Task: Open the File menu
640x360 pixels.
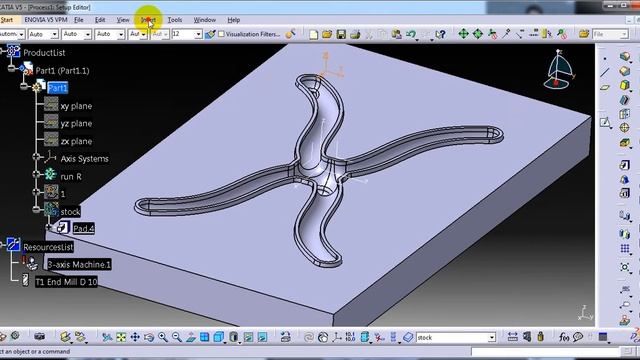Action: 78,20
